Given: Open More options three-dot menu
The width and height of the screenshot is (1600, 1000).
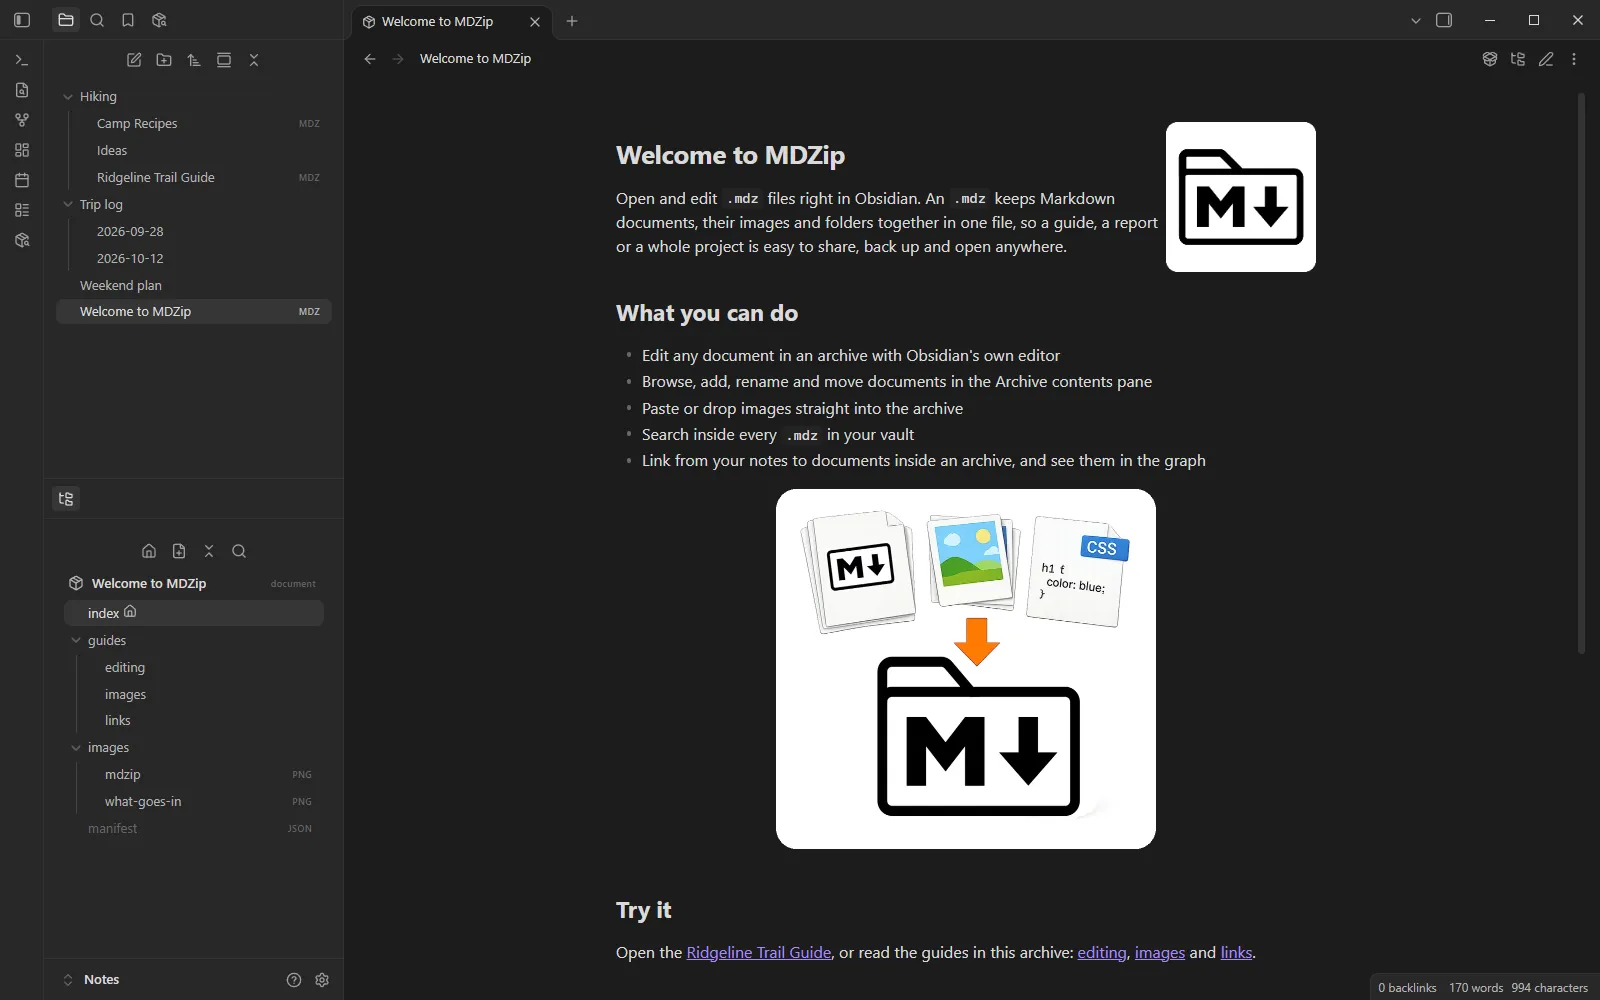Looking at the screenshot, I should pos(1574,59).
